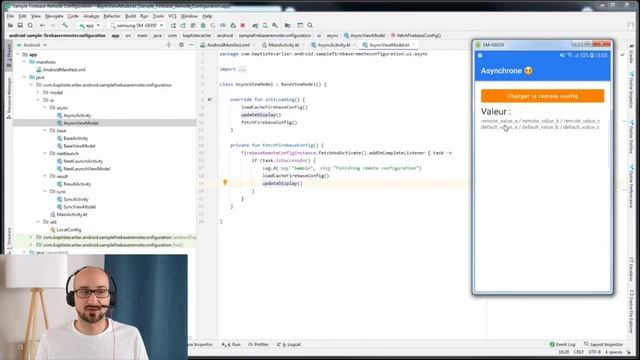Screen dimensions: 640x360
Task: Click the Save All toolbar icon
Action: click(x=20, y=25)
